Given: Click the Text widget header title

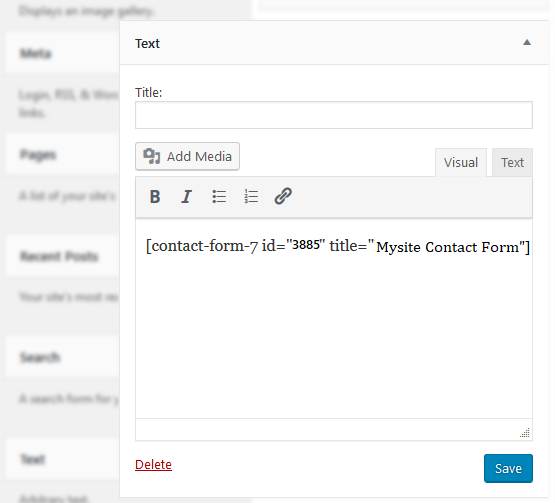Looking at the screenshot, I should [x=147, y=44].
